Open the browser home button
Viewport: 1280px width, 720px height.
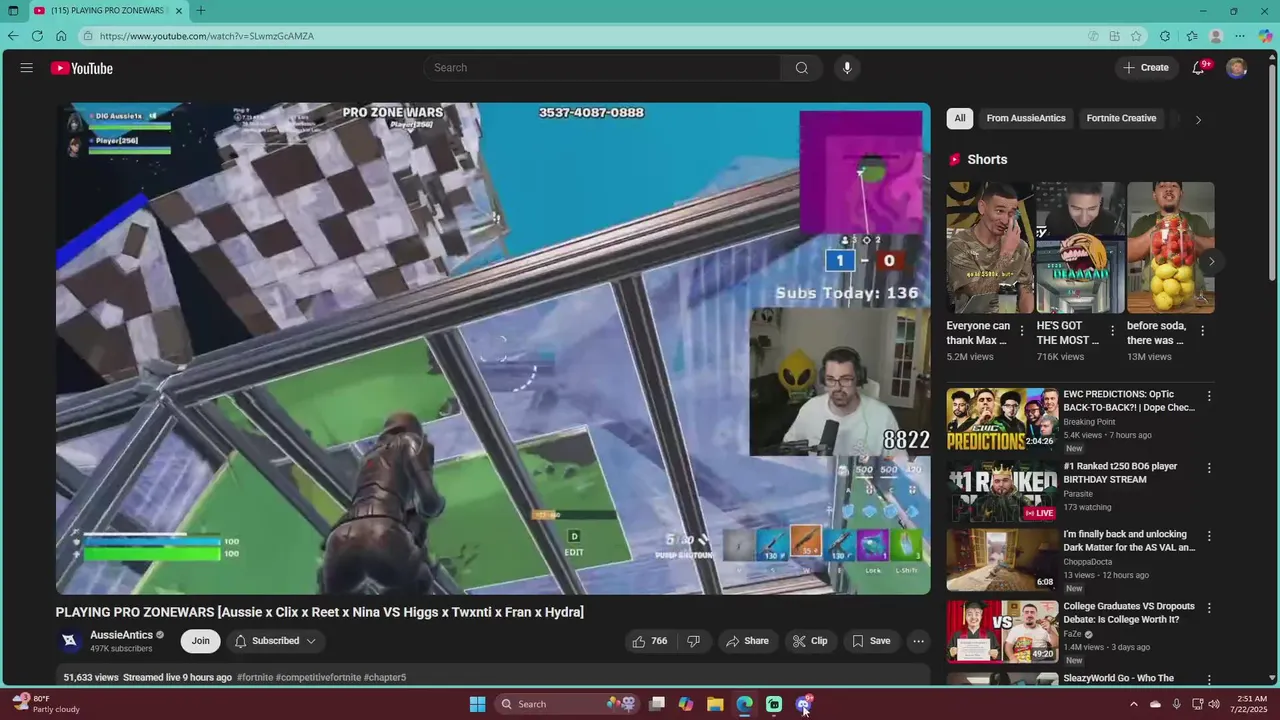pyautogui.click(x=61, y=36)
